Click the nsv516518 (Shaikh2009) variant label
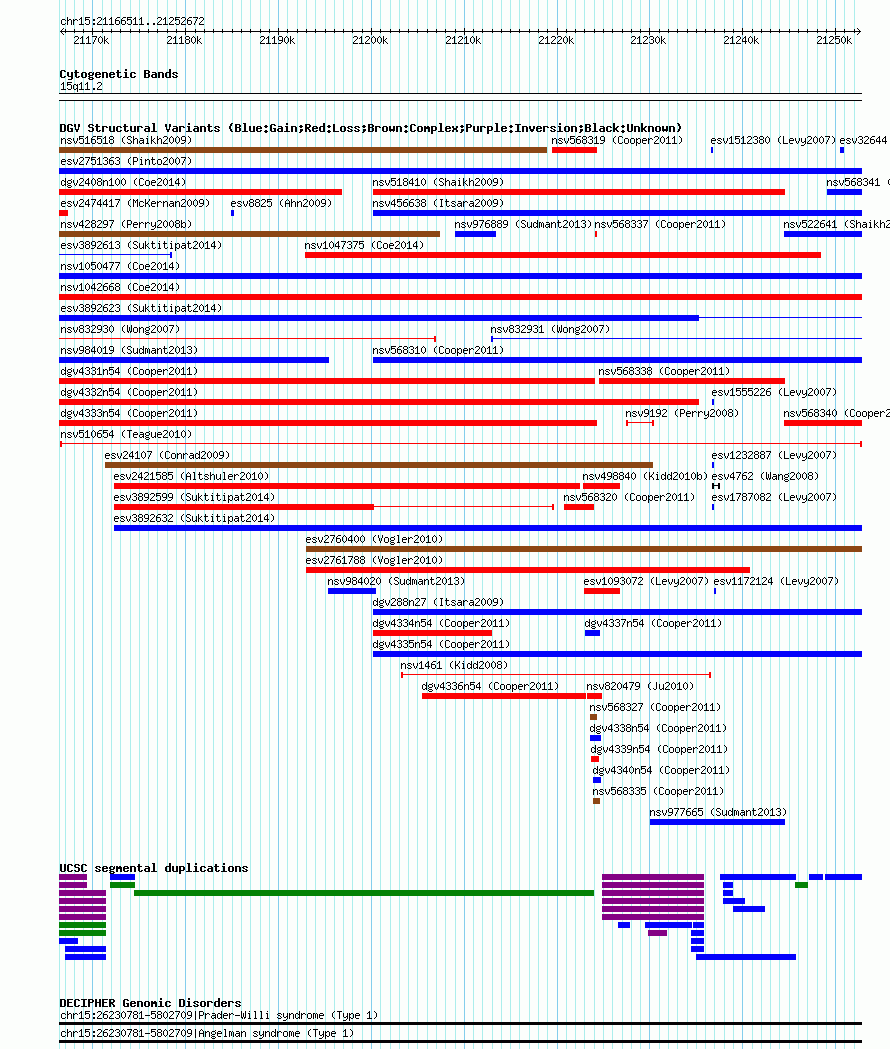890x1049 pixels. pyautogui.click(x=126, y=140)
